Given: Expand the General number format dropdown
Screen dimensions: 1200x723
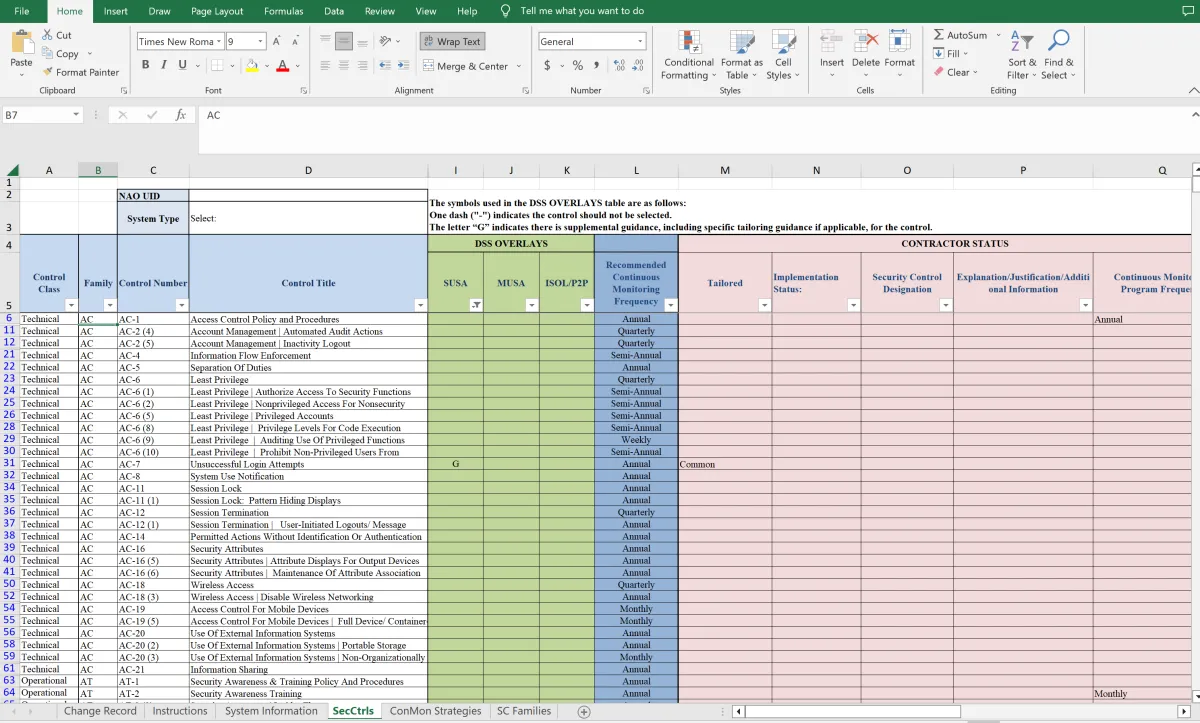Looking at the screenshot, I should click(640, 41).
